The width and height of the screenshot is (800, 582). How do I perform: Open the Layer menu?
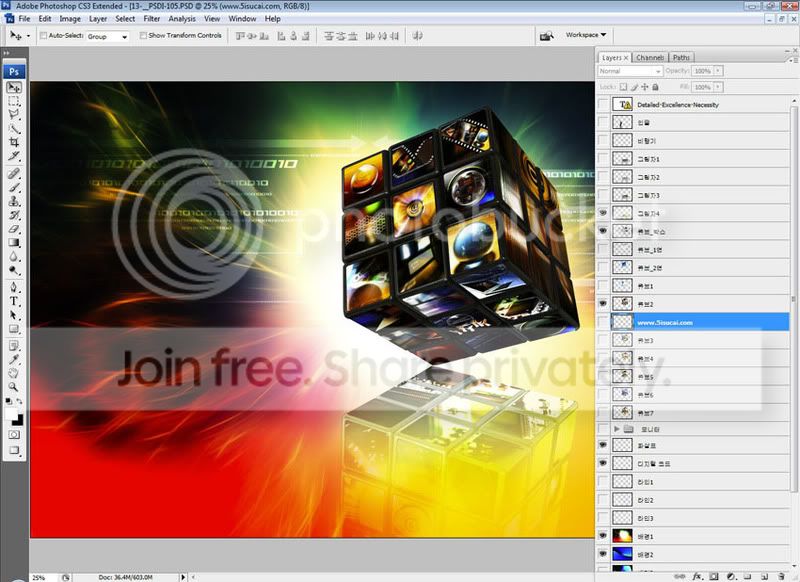pos(98,18)
